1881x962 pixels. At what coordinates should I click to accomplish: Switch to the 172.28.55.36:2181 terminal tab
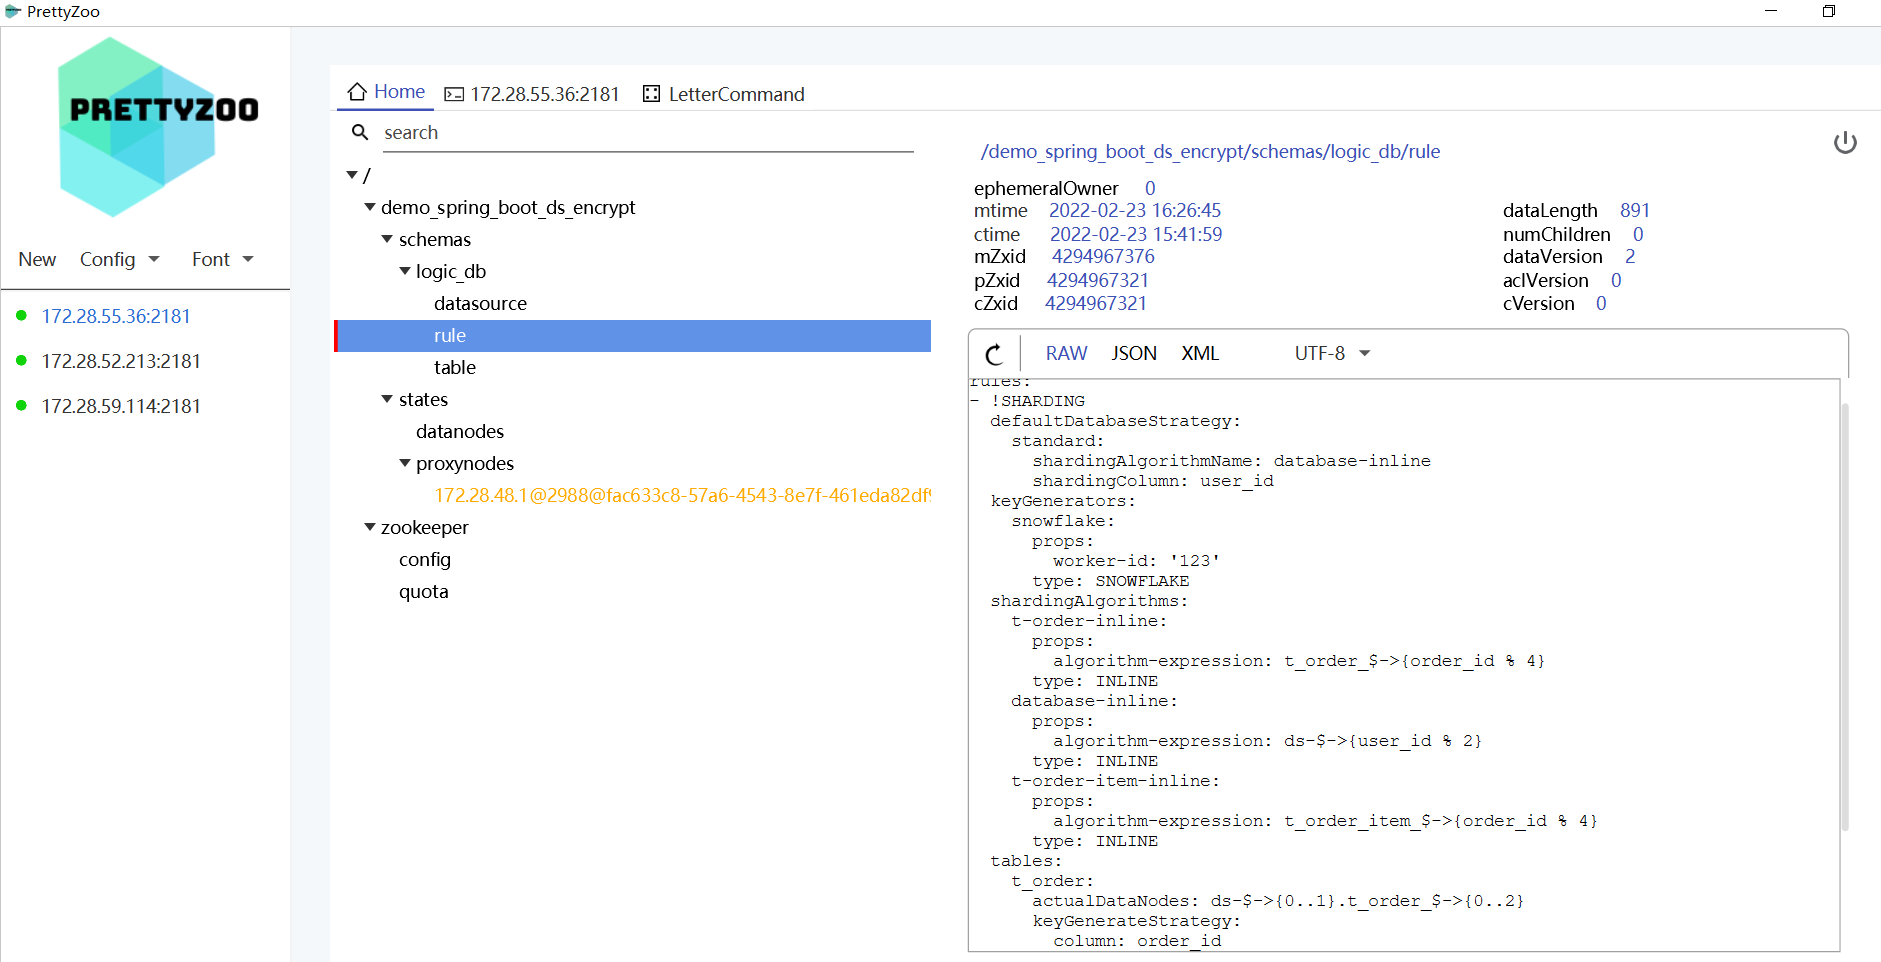point(532,94)
